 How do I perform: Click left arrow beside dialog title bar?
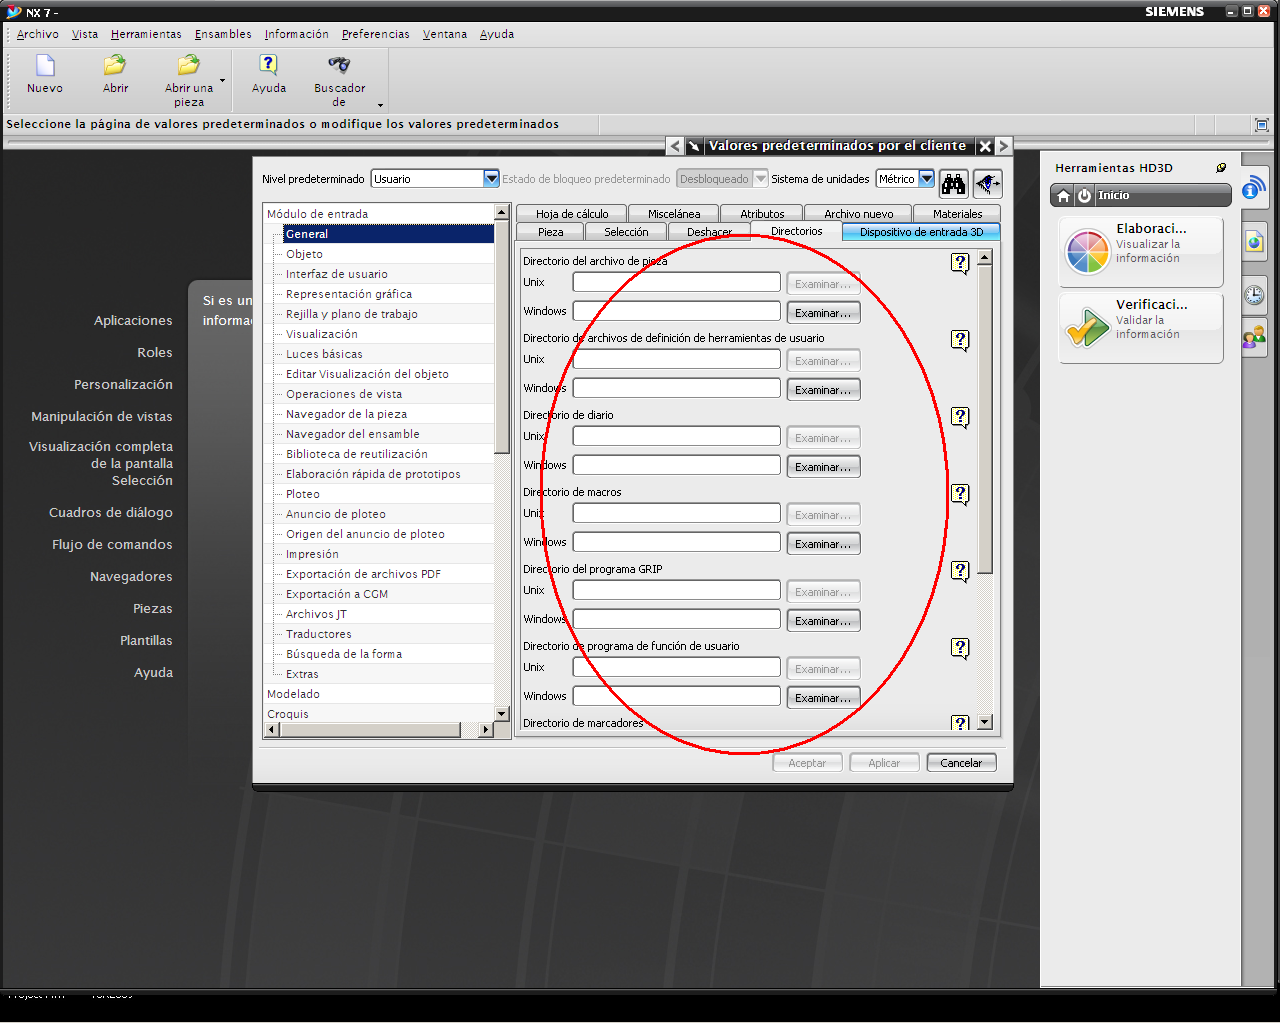tap(675, 146)
